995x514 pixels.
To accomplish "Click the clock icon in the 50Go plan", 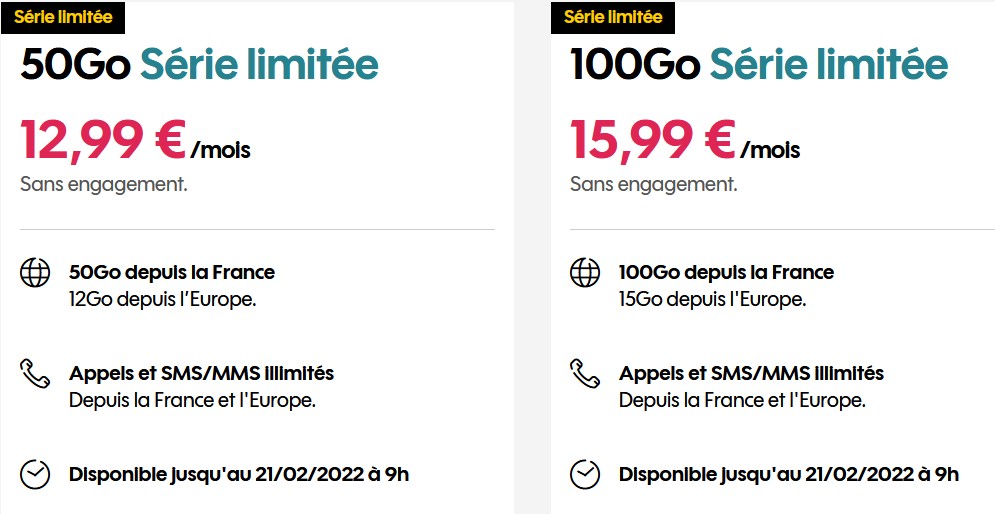I will click(x=35, y=474).
